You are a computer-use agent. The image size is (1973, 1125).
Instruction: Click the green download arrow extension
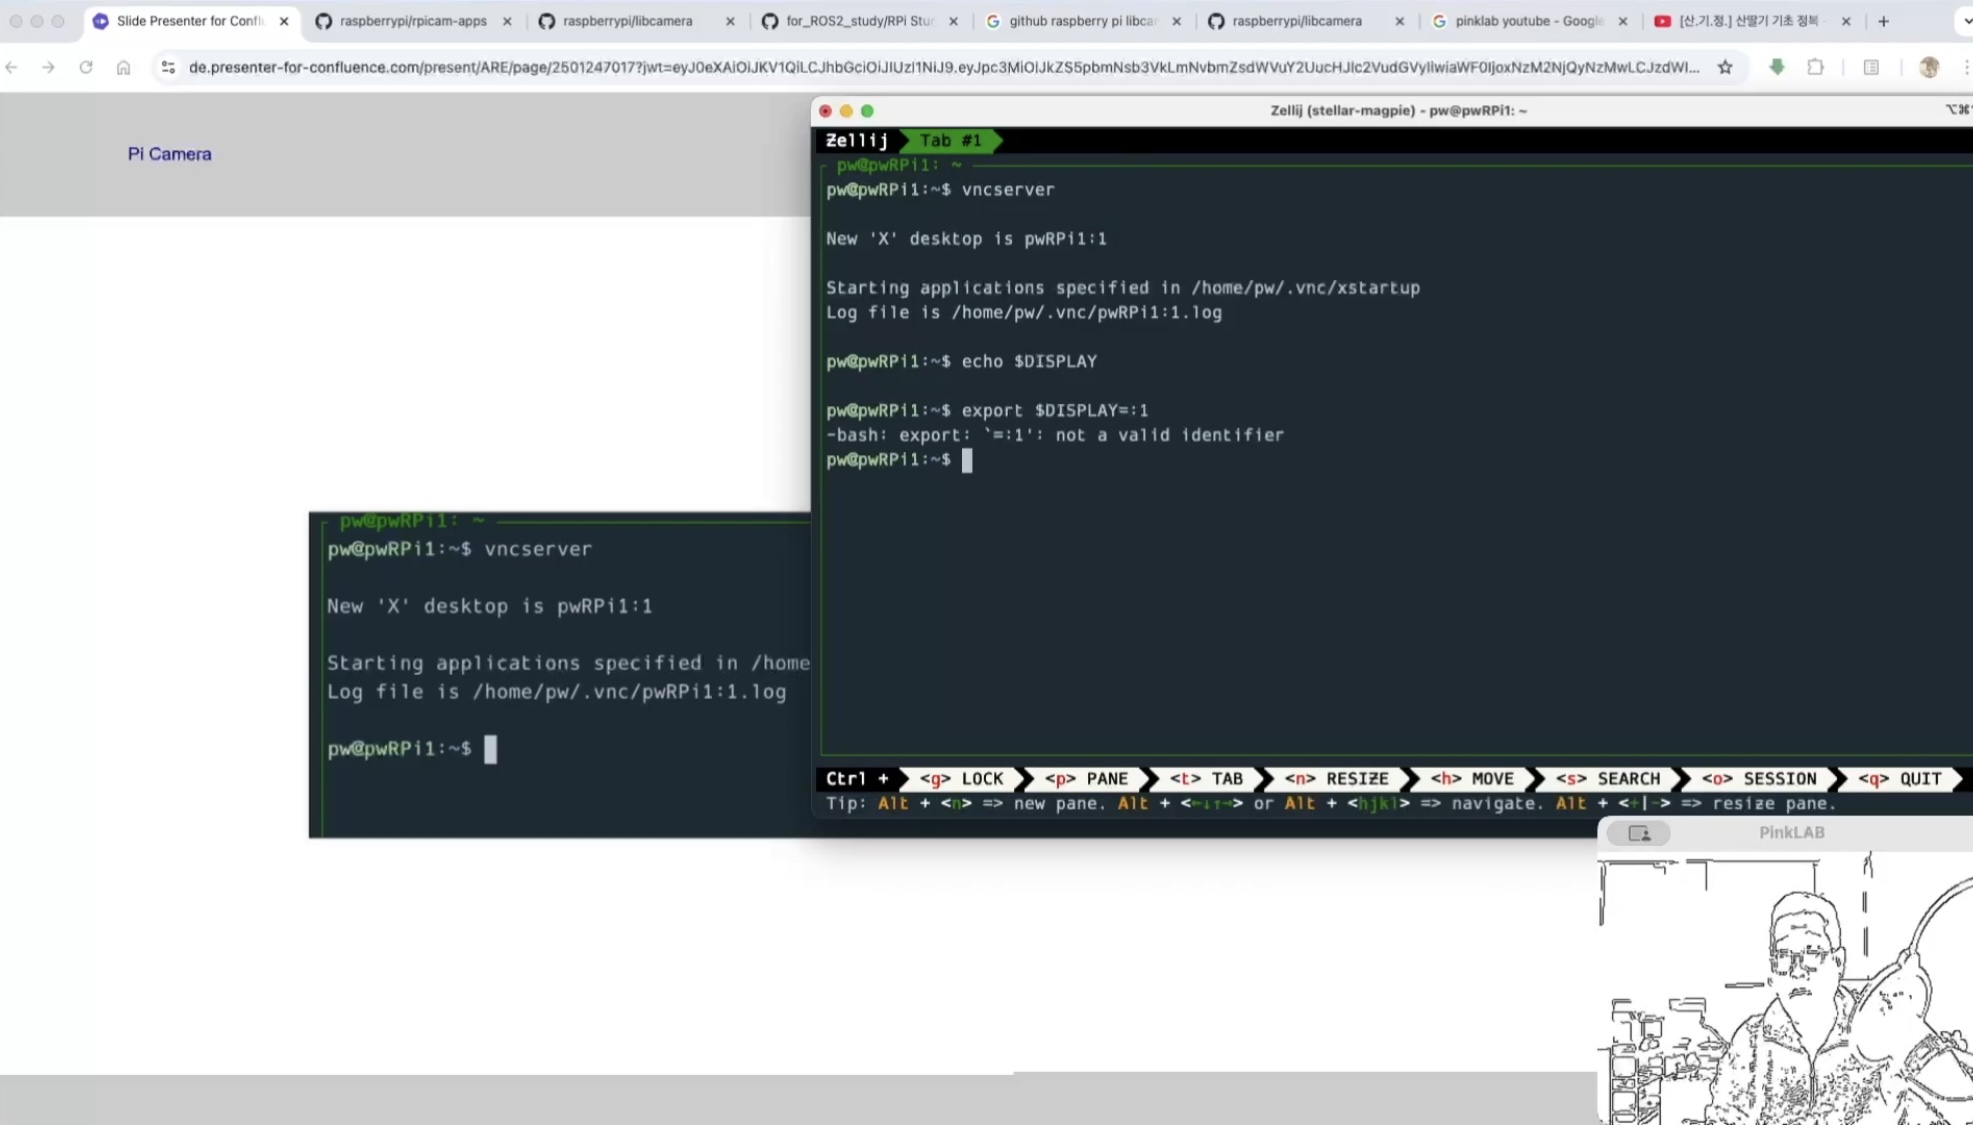(1777, 67)
